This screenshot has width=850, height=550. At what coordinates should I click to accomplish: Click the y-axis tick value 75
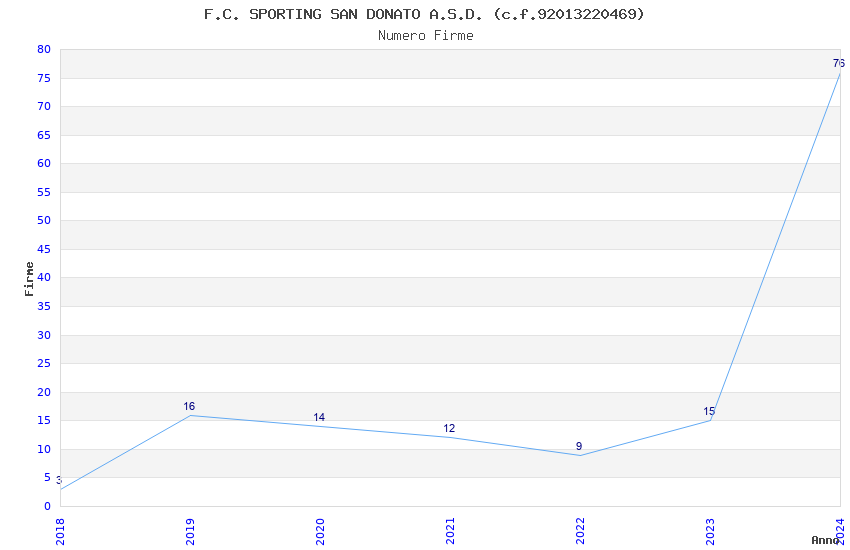pos(44,78)
